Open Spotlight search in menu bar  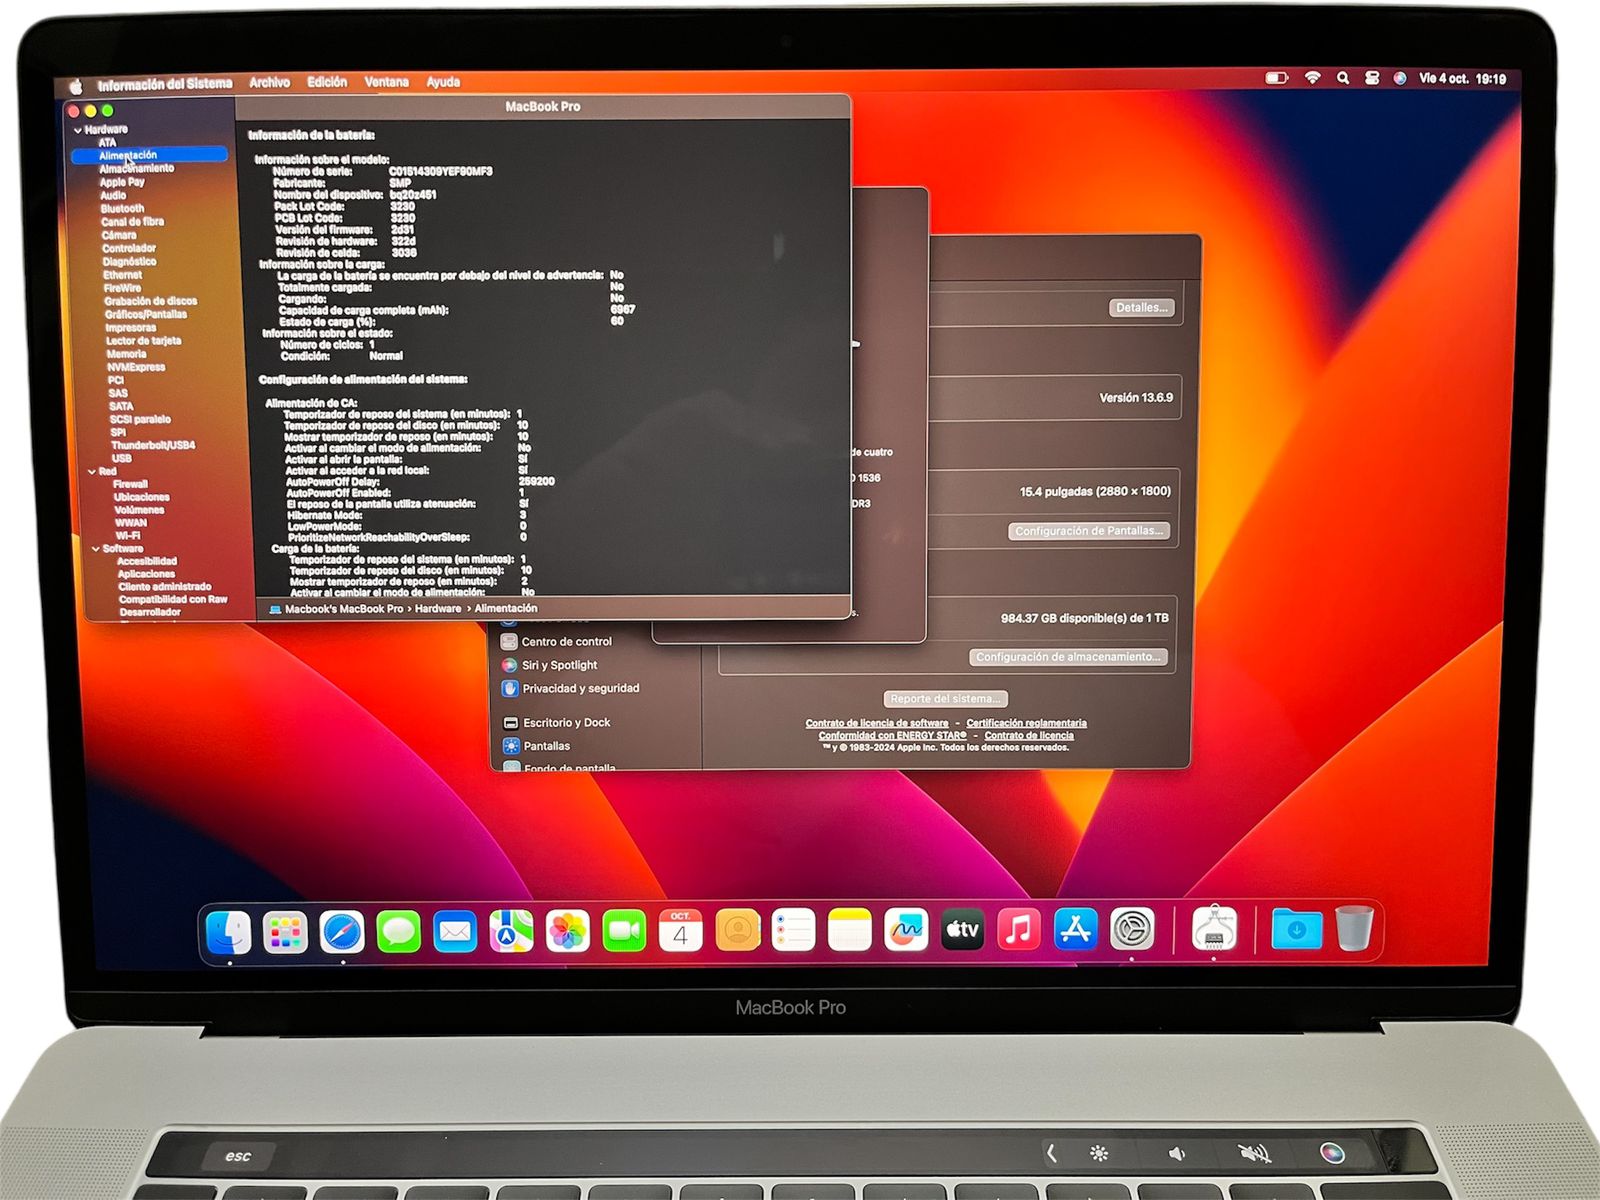click(x=1342, y=78)
